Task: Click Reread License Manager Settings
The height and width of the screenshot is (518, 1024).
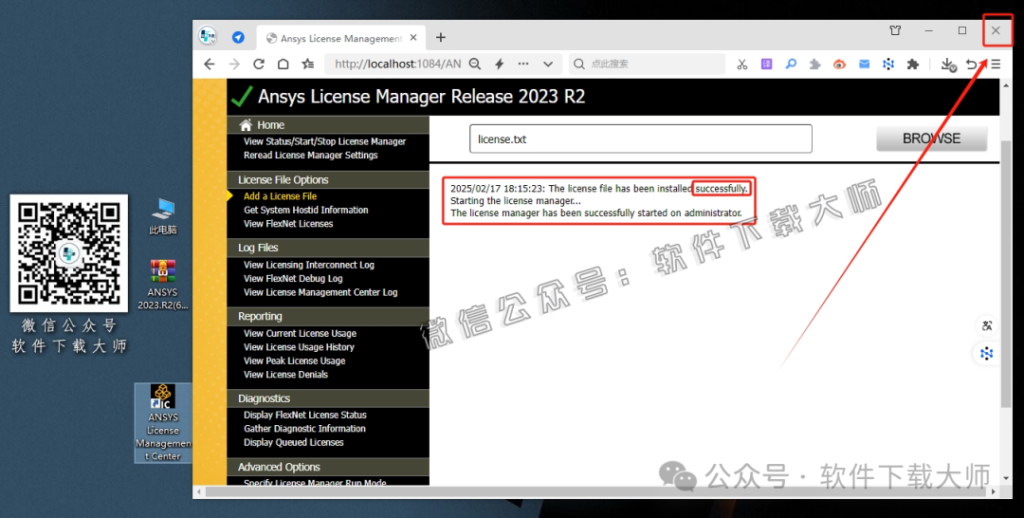Action: 310,155
